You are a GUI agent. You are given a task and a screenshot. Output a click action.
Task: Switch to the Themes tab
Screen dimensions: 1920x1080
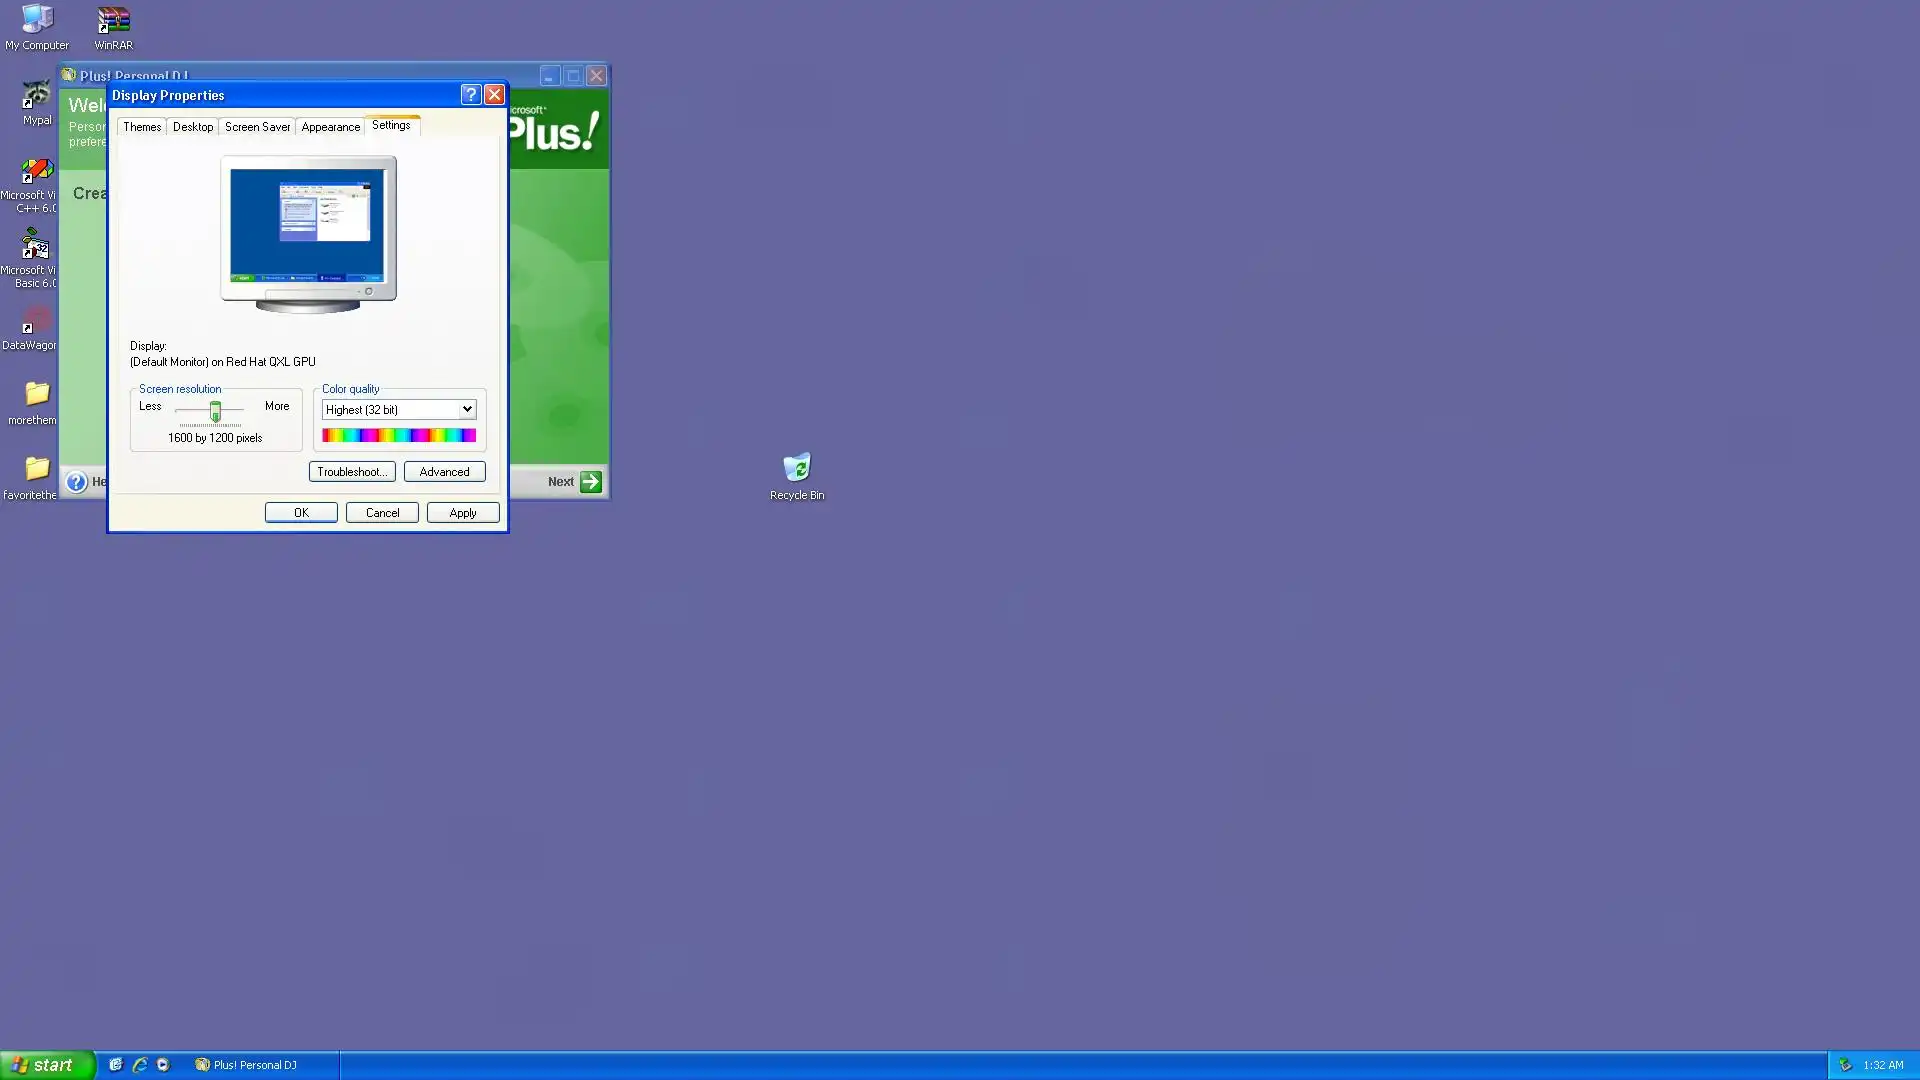[x=142, y=127]
